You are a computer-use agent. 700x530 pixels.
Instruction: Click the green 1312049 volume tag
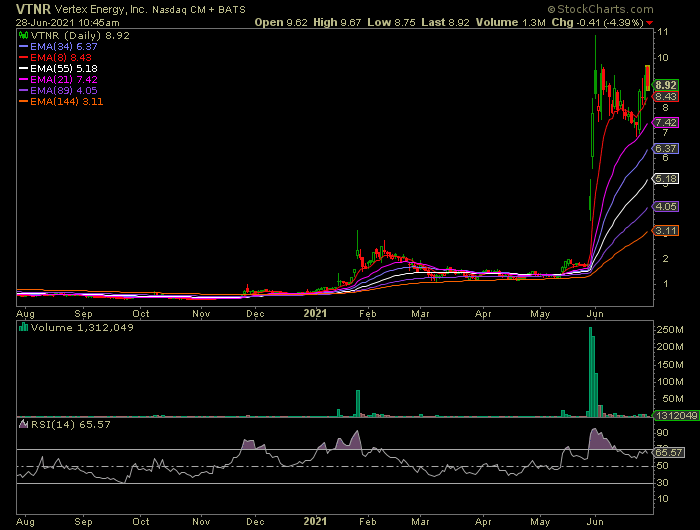pos(676,416)
